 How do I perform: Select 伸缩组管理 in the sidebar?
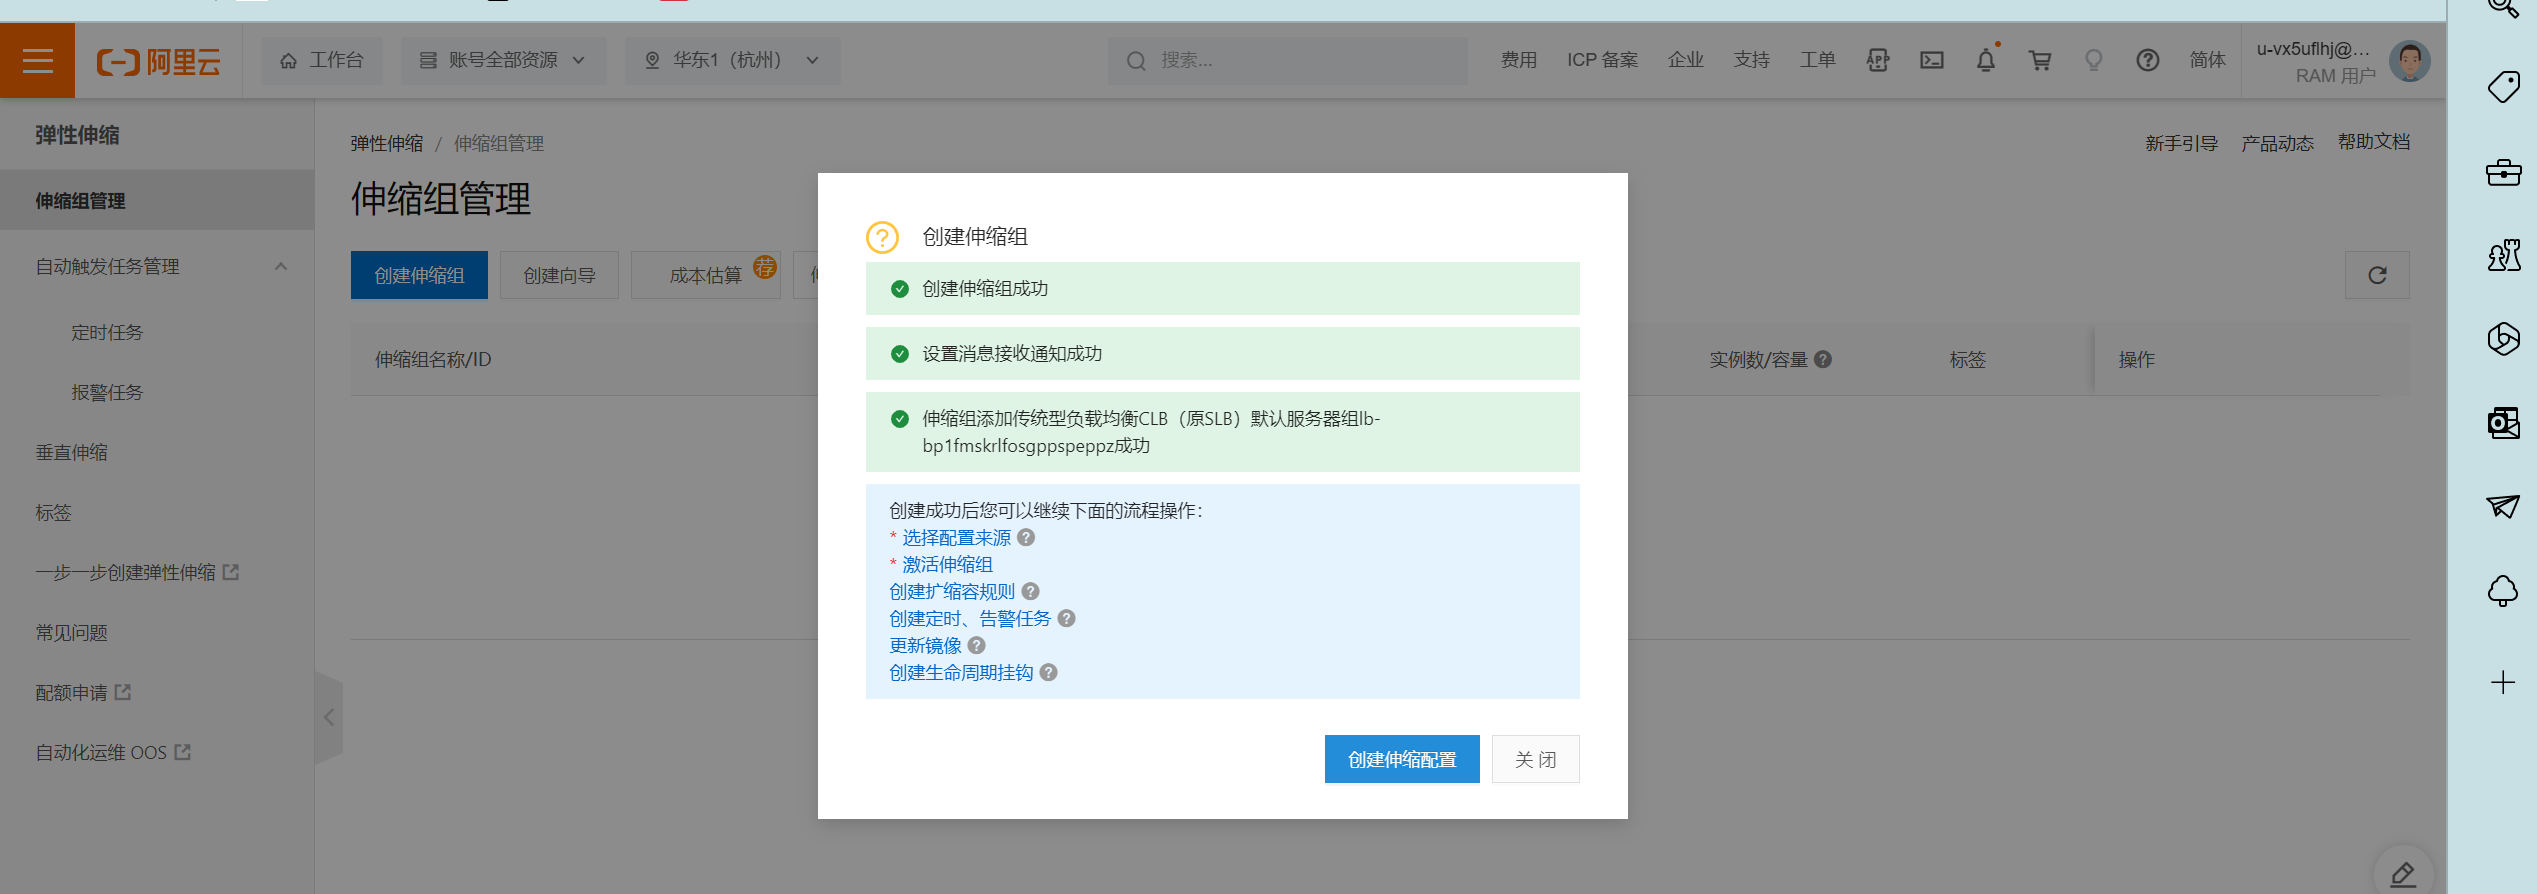(x=157, y=200)
